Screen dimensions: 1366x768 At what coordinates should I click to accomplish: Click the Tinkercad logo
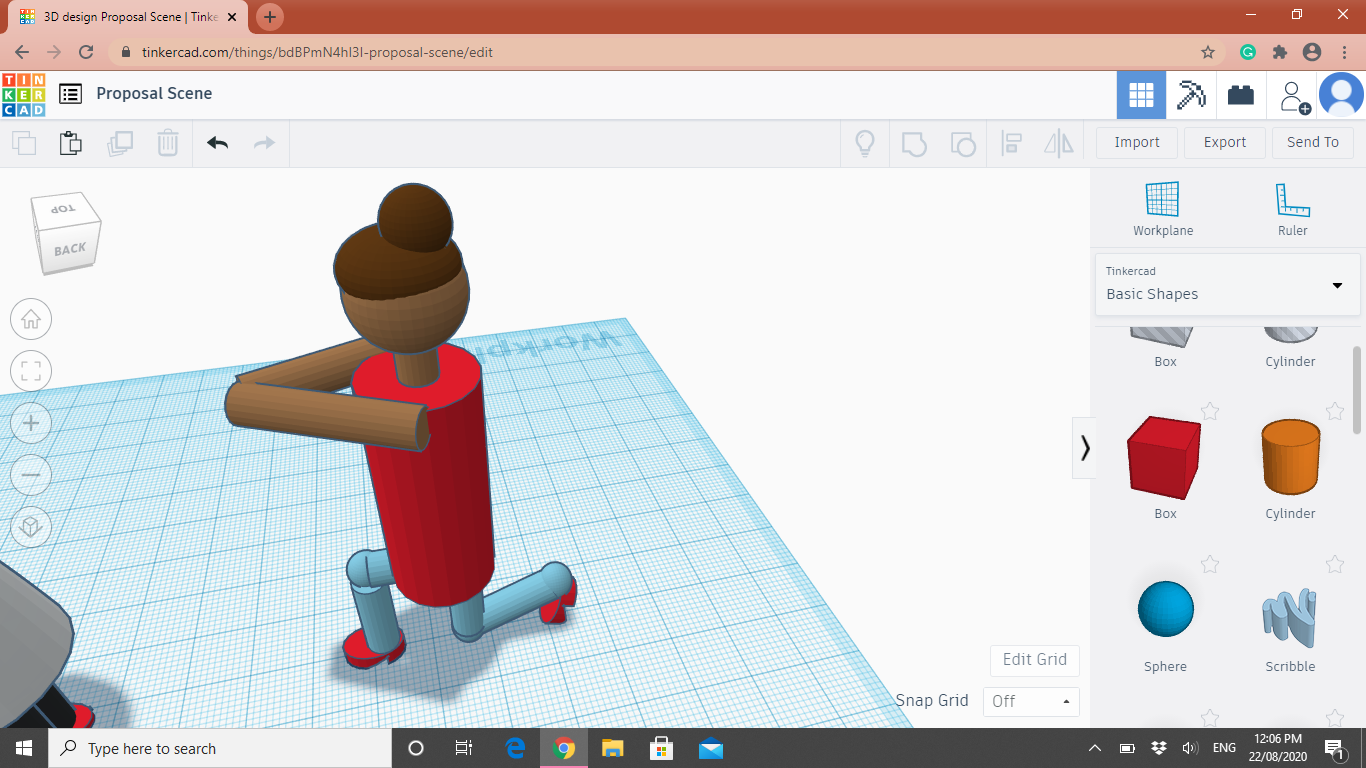coord(23,94)
